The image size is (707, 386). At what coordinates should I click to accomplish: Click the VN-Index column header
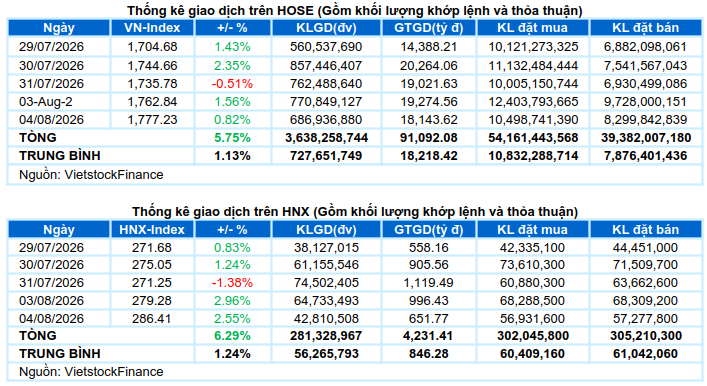152,28
